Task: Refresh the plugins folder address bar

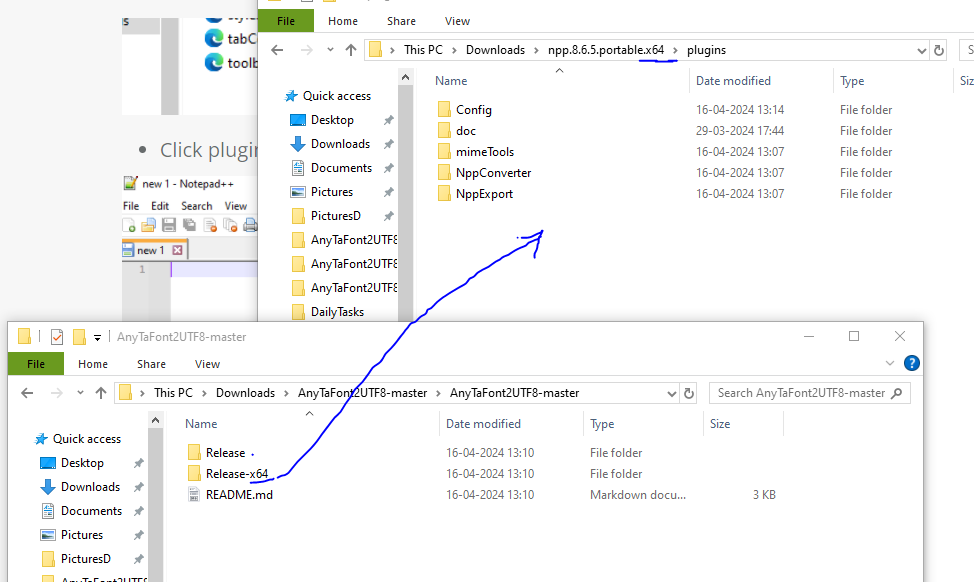Action: 938,50
